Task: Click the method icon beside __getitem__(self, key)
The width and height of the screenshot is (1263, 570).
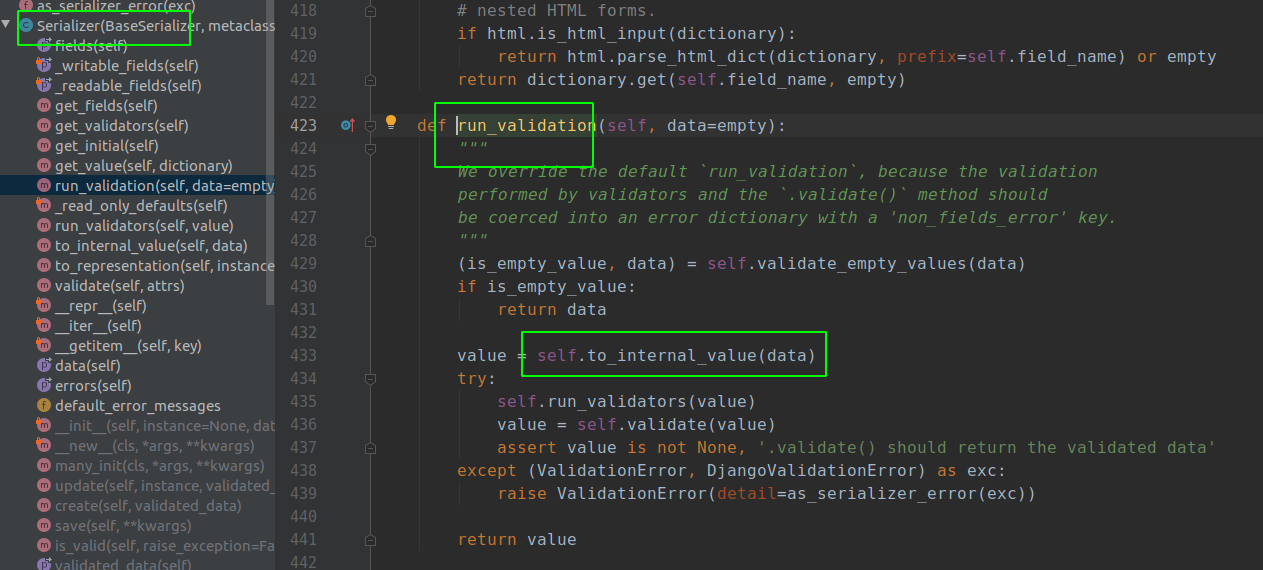Action: pyautogui.click(x=44, y=346)
